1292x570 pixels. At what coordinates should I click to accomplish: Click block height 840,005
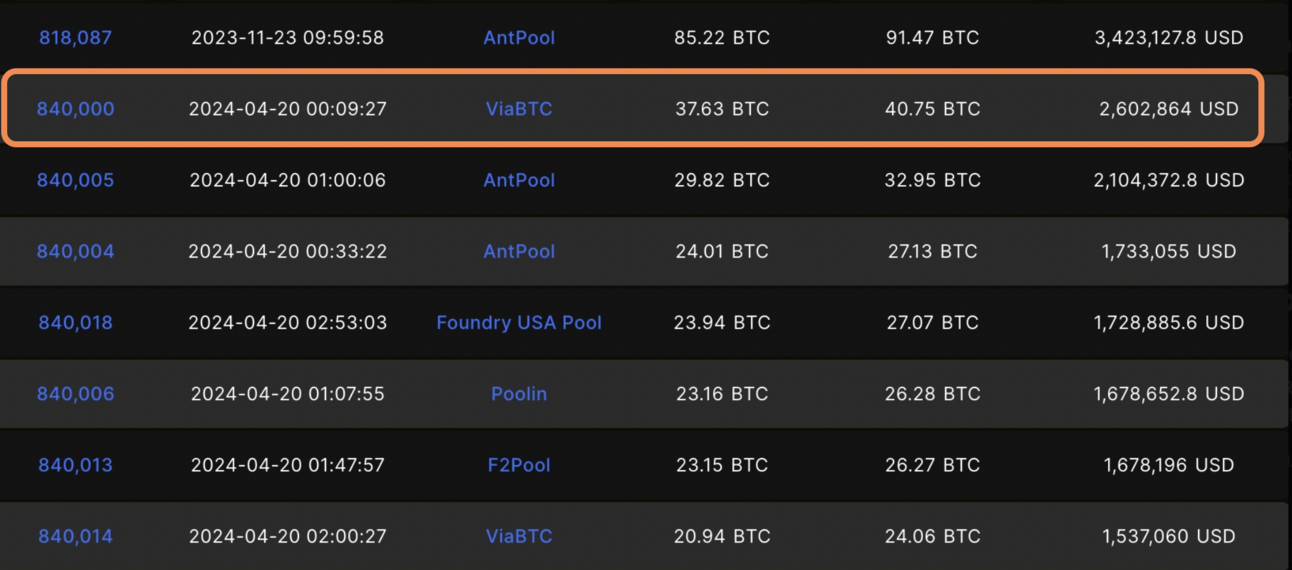coord(75,180)
